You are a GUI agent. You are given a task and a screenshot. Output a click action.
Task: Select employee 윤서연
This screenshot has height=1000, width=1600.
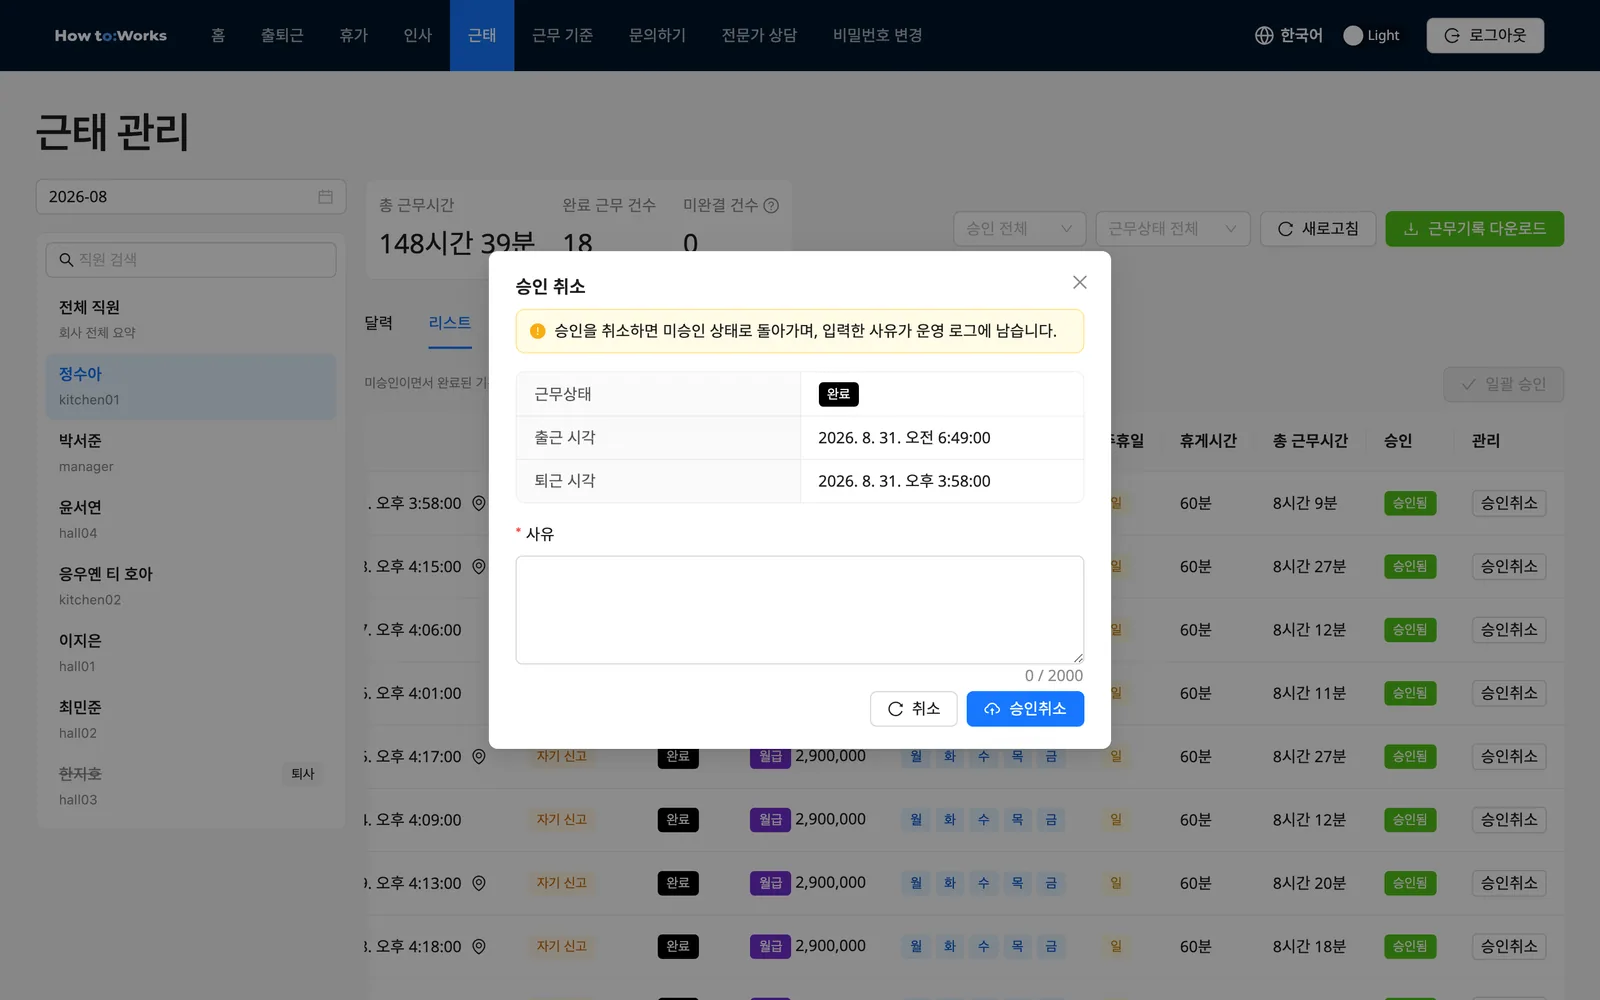click(191, 520)
